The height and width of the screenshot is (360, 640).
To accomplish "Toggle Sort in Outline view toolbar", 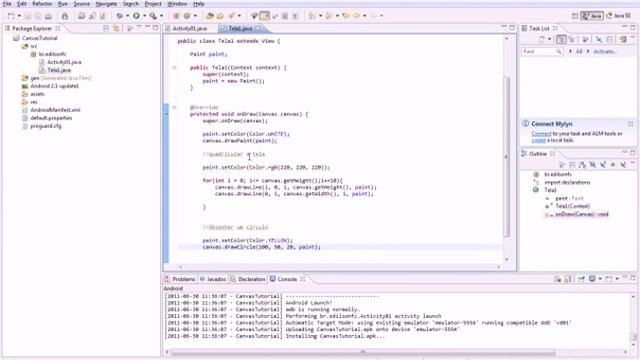I will click(x=582, y=164).
